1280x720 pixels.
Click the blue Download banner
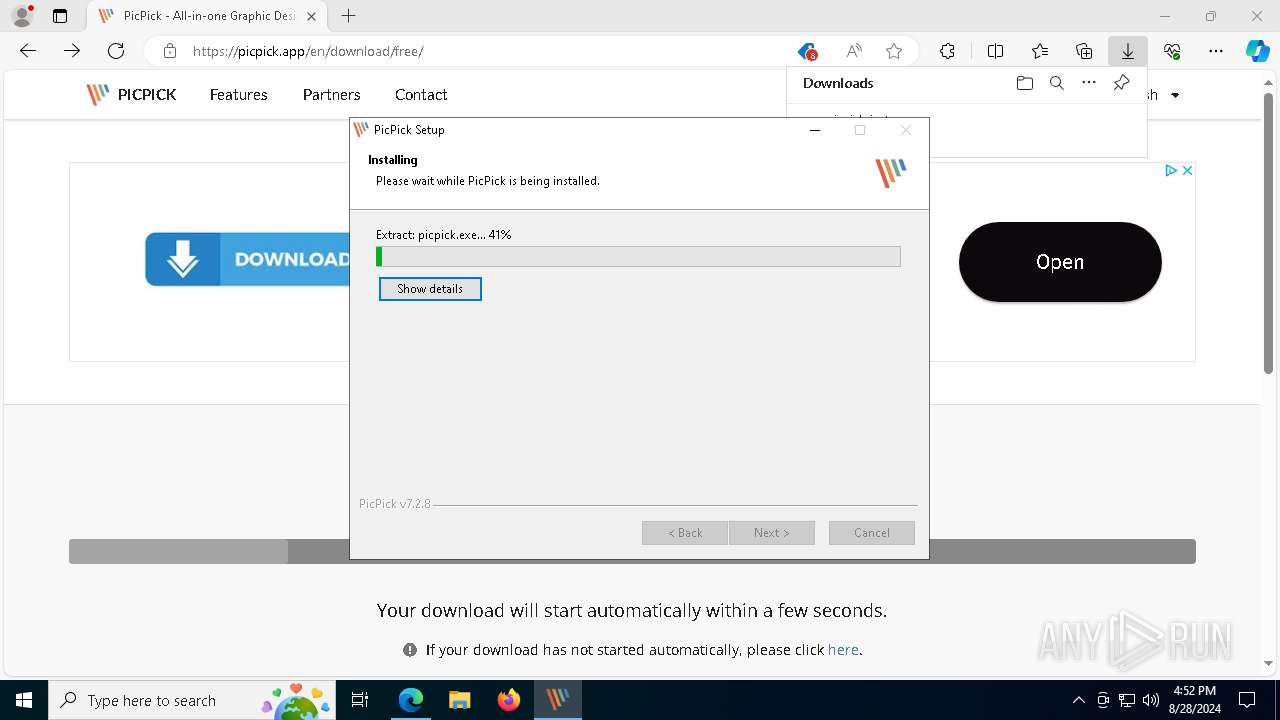(248, 259)
